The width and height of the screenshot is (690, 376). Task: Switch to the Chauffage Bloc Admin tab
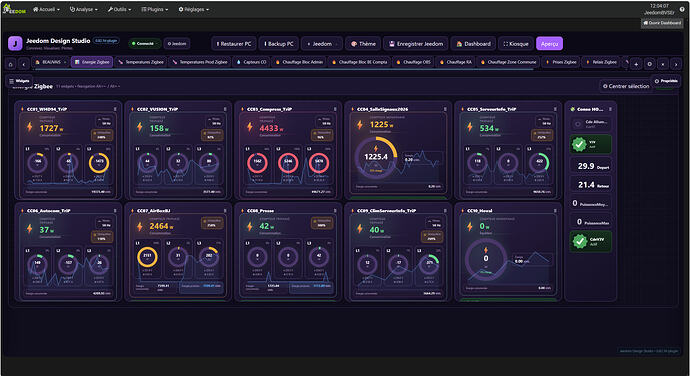coord(299,62)
